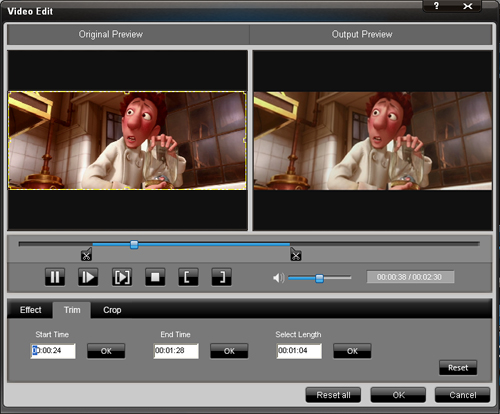500x414 pixels.
Task: Click the left scissors trim marker
Action: (x=87, y=255)
